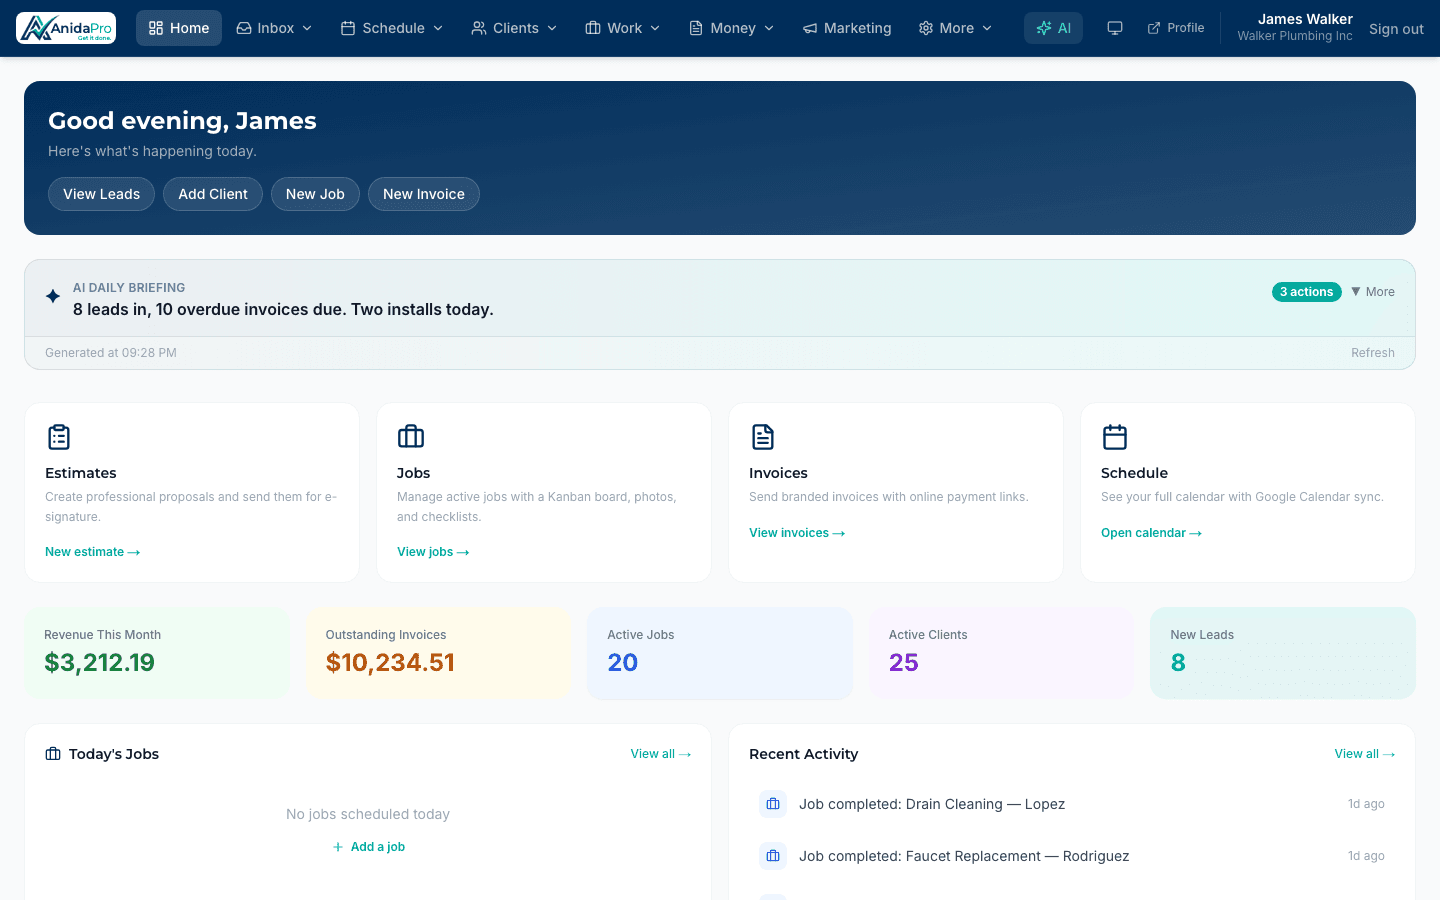Open the Active Jobs stat card

[x=720, y=653]
